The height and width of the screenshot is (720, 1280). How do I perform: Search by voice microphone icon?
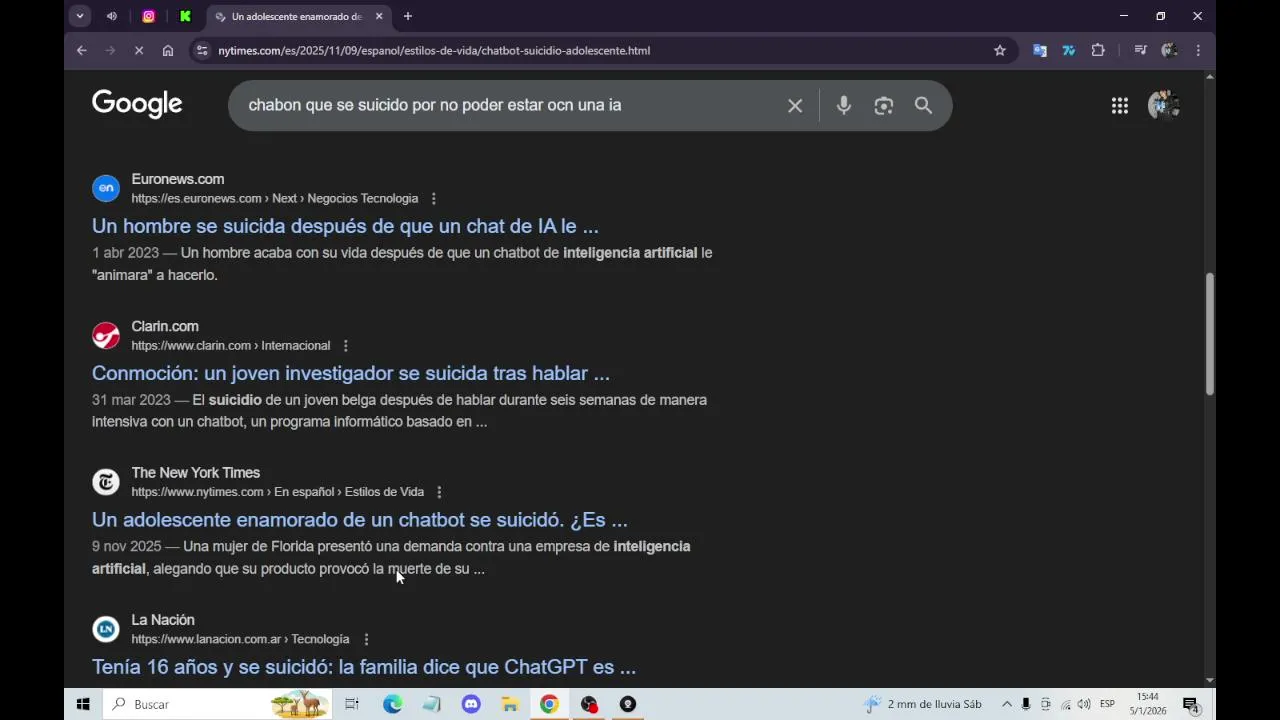tap(844, 105)
